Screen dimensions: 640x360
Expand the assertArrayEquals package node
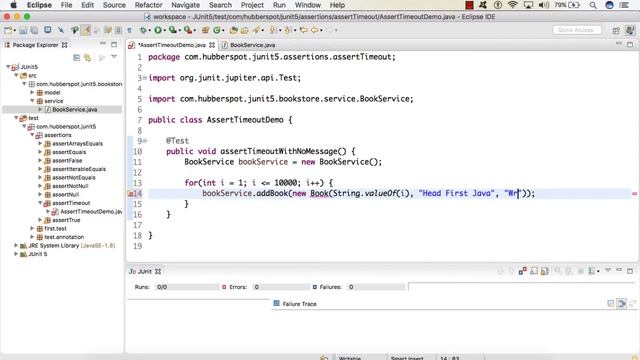40,144
